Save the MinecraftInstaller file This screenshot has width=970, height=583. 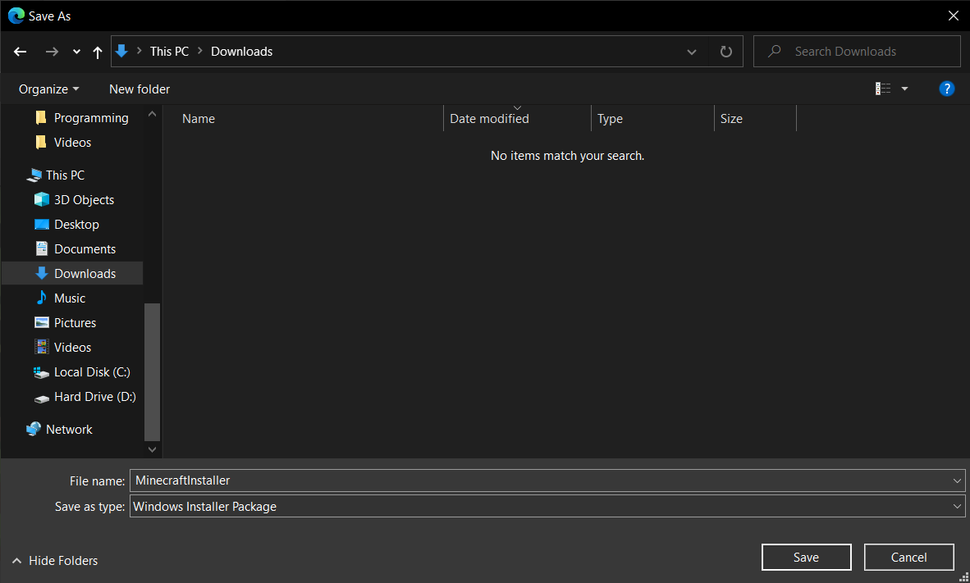tap(806, 557)
